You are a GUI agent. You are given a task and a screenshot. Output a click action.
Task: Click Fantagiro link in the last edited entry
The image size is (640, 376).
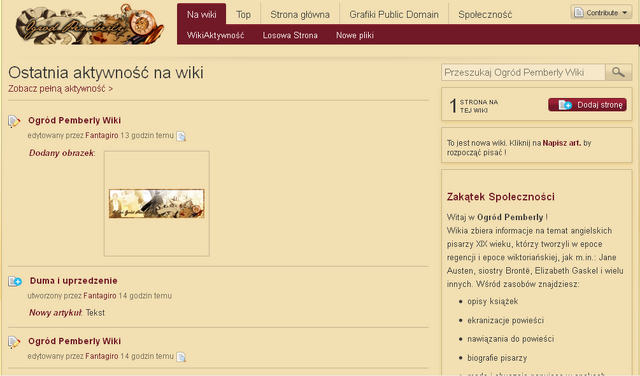(102, 356)
